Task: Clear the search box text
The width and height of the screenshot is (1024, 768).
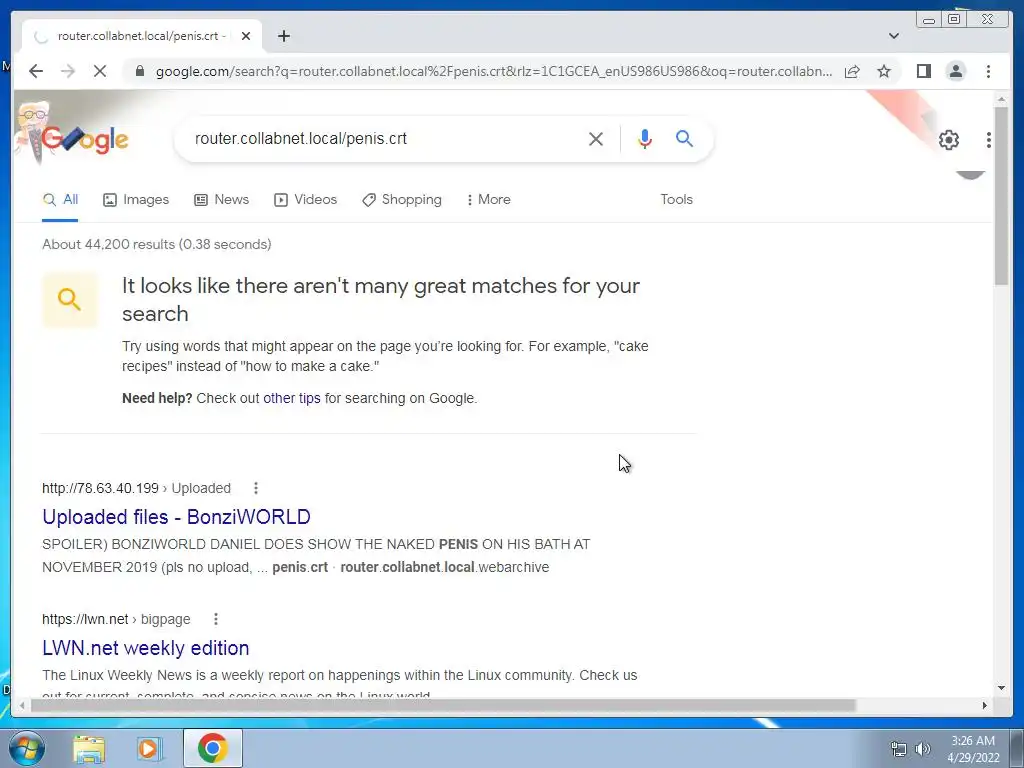Action: coord(596,139)
